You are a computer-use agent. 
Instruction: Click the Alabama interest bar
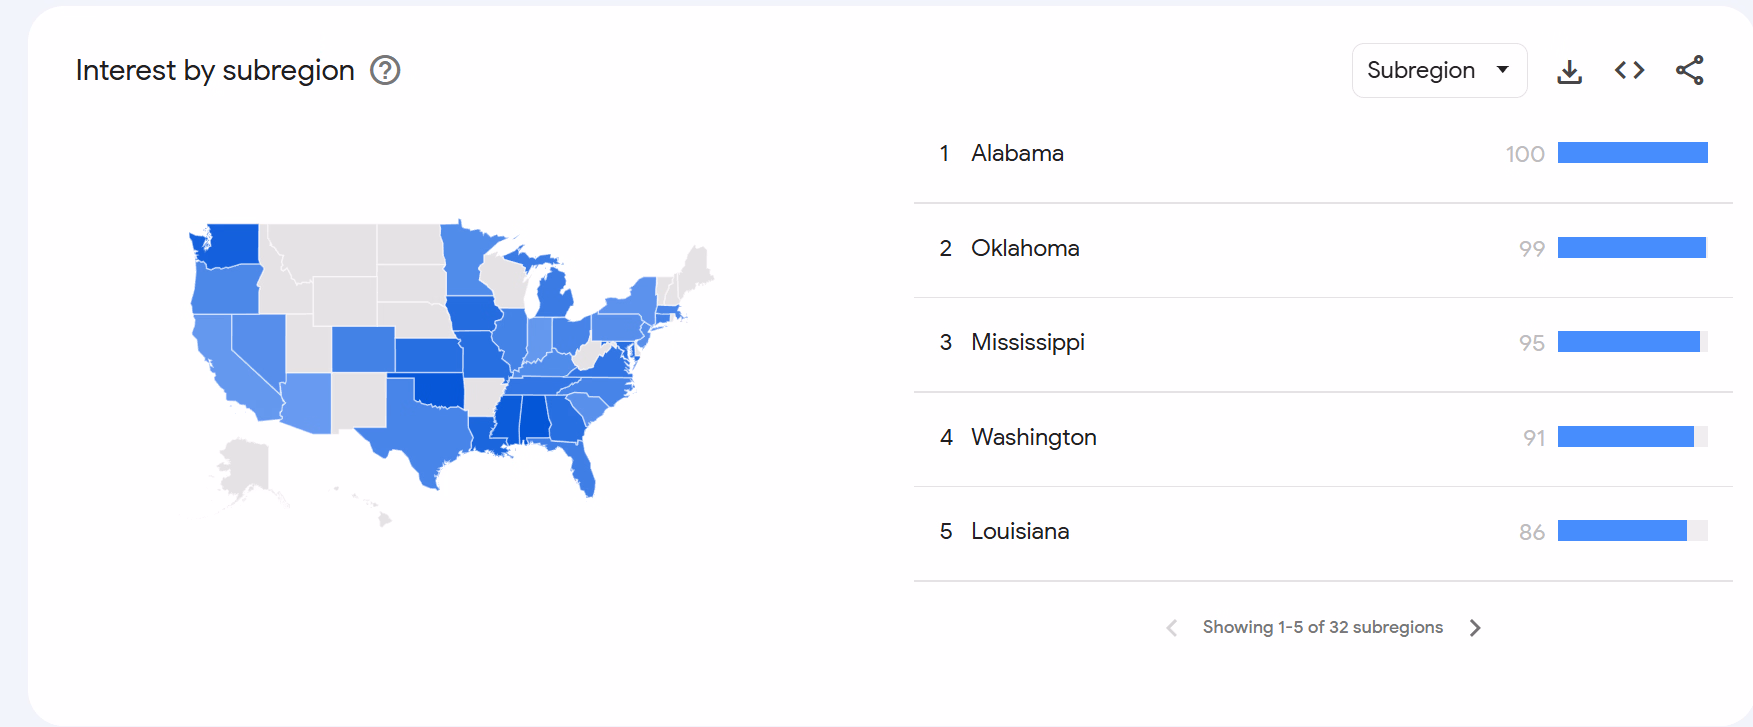tap(1632, 153)
